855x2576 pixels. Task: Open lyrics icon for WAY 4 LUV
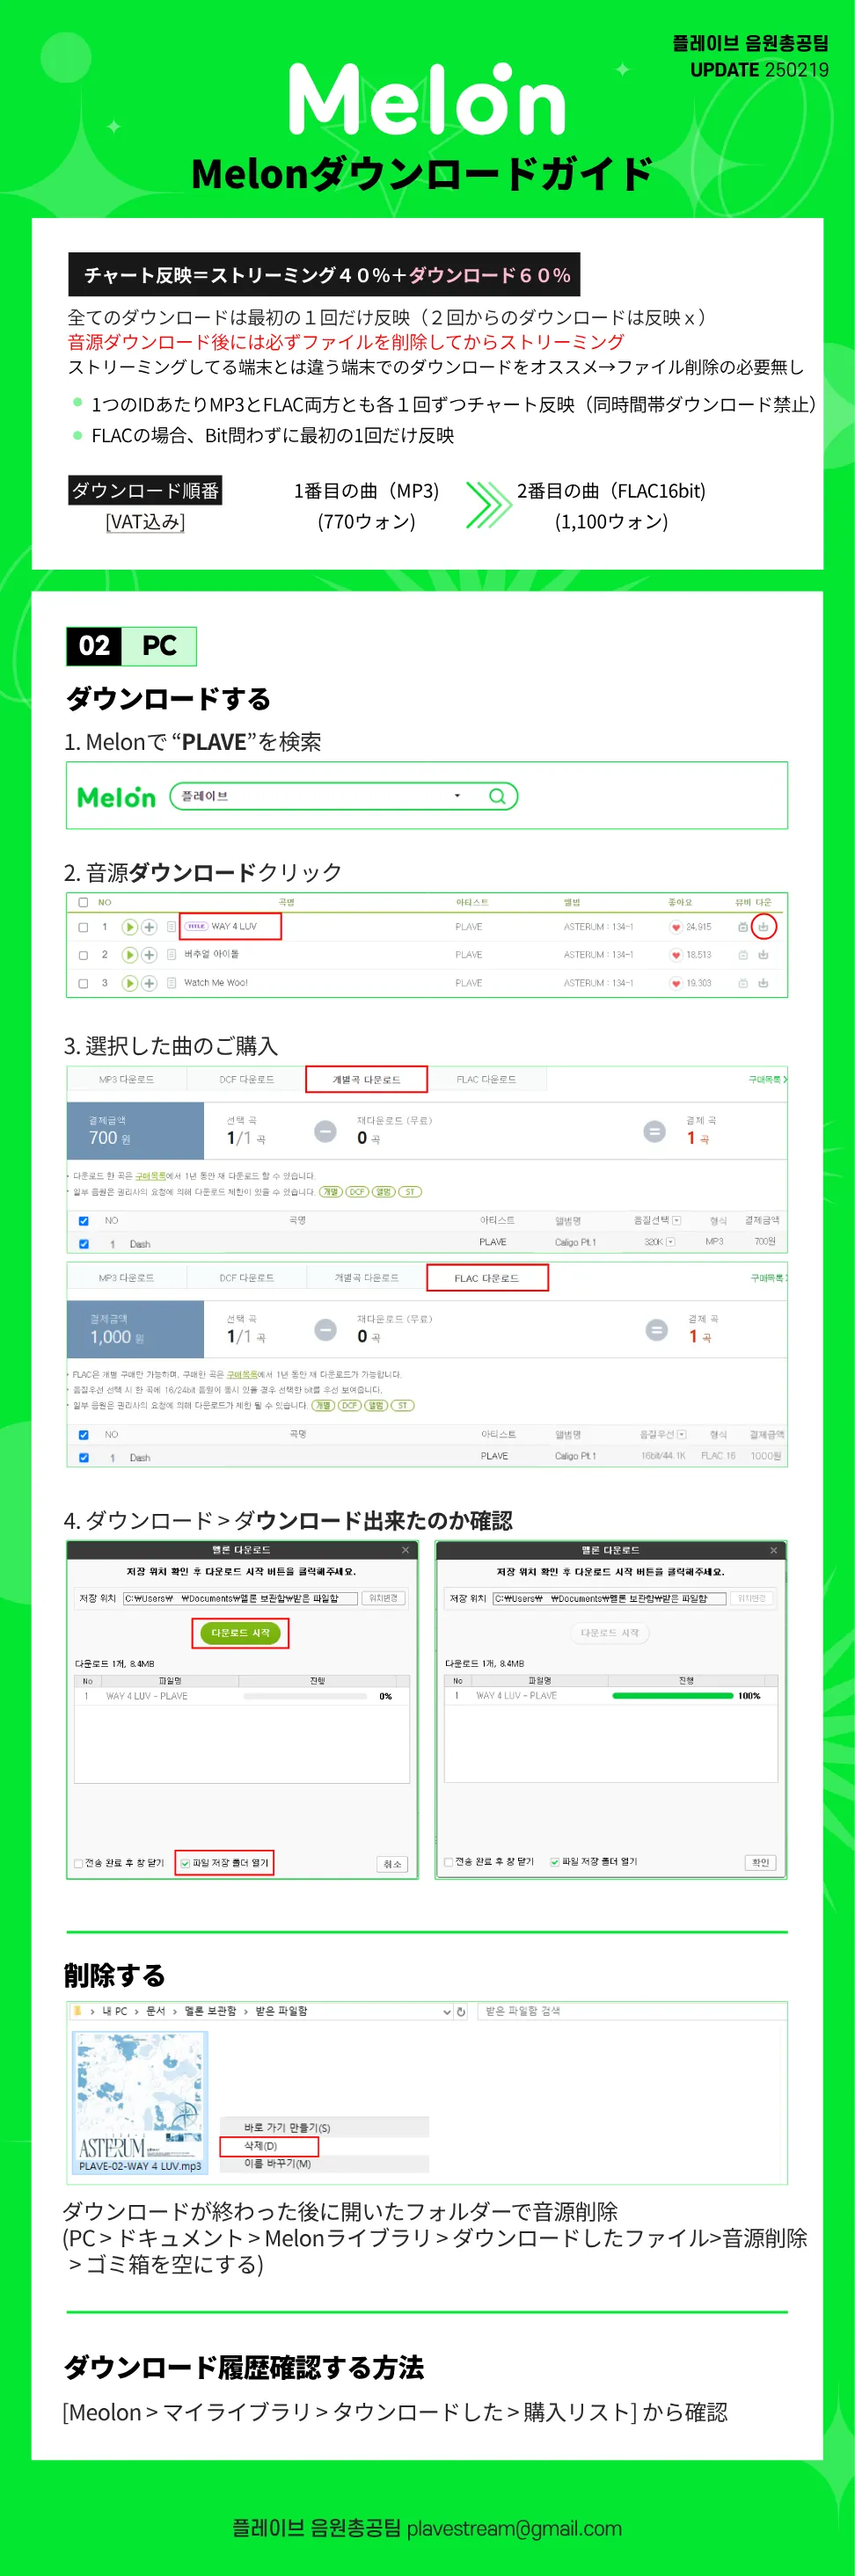click(x=171, y=927)
